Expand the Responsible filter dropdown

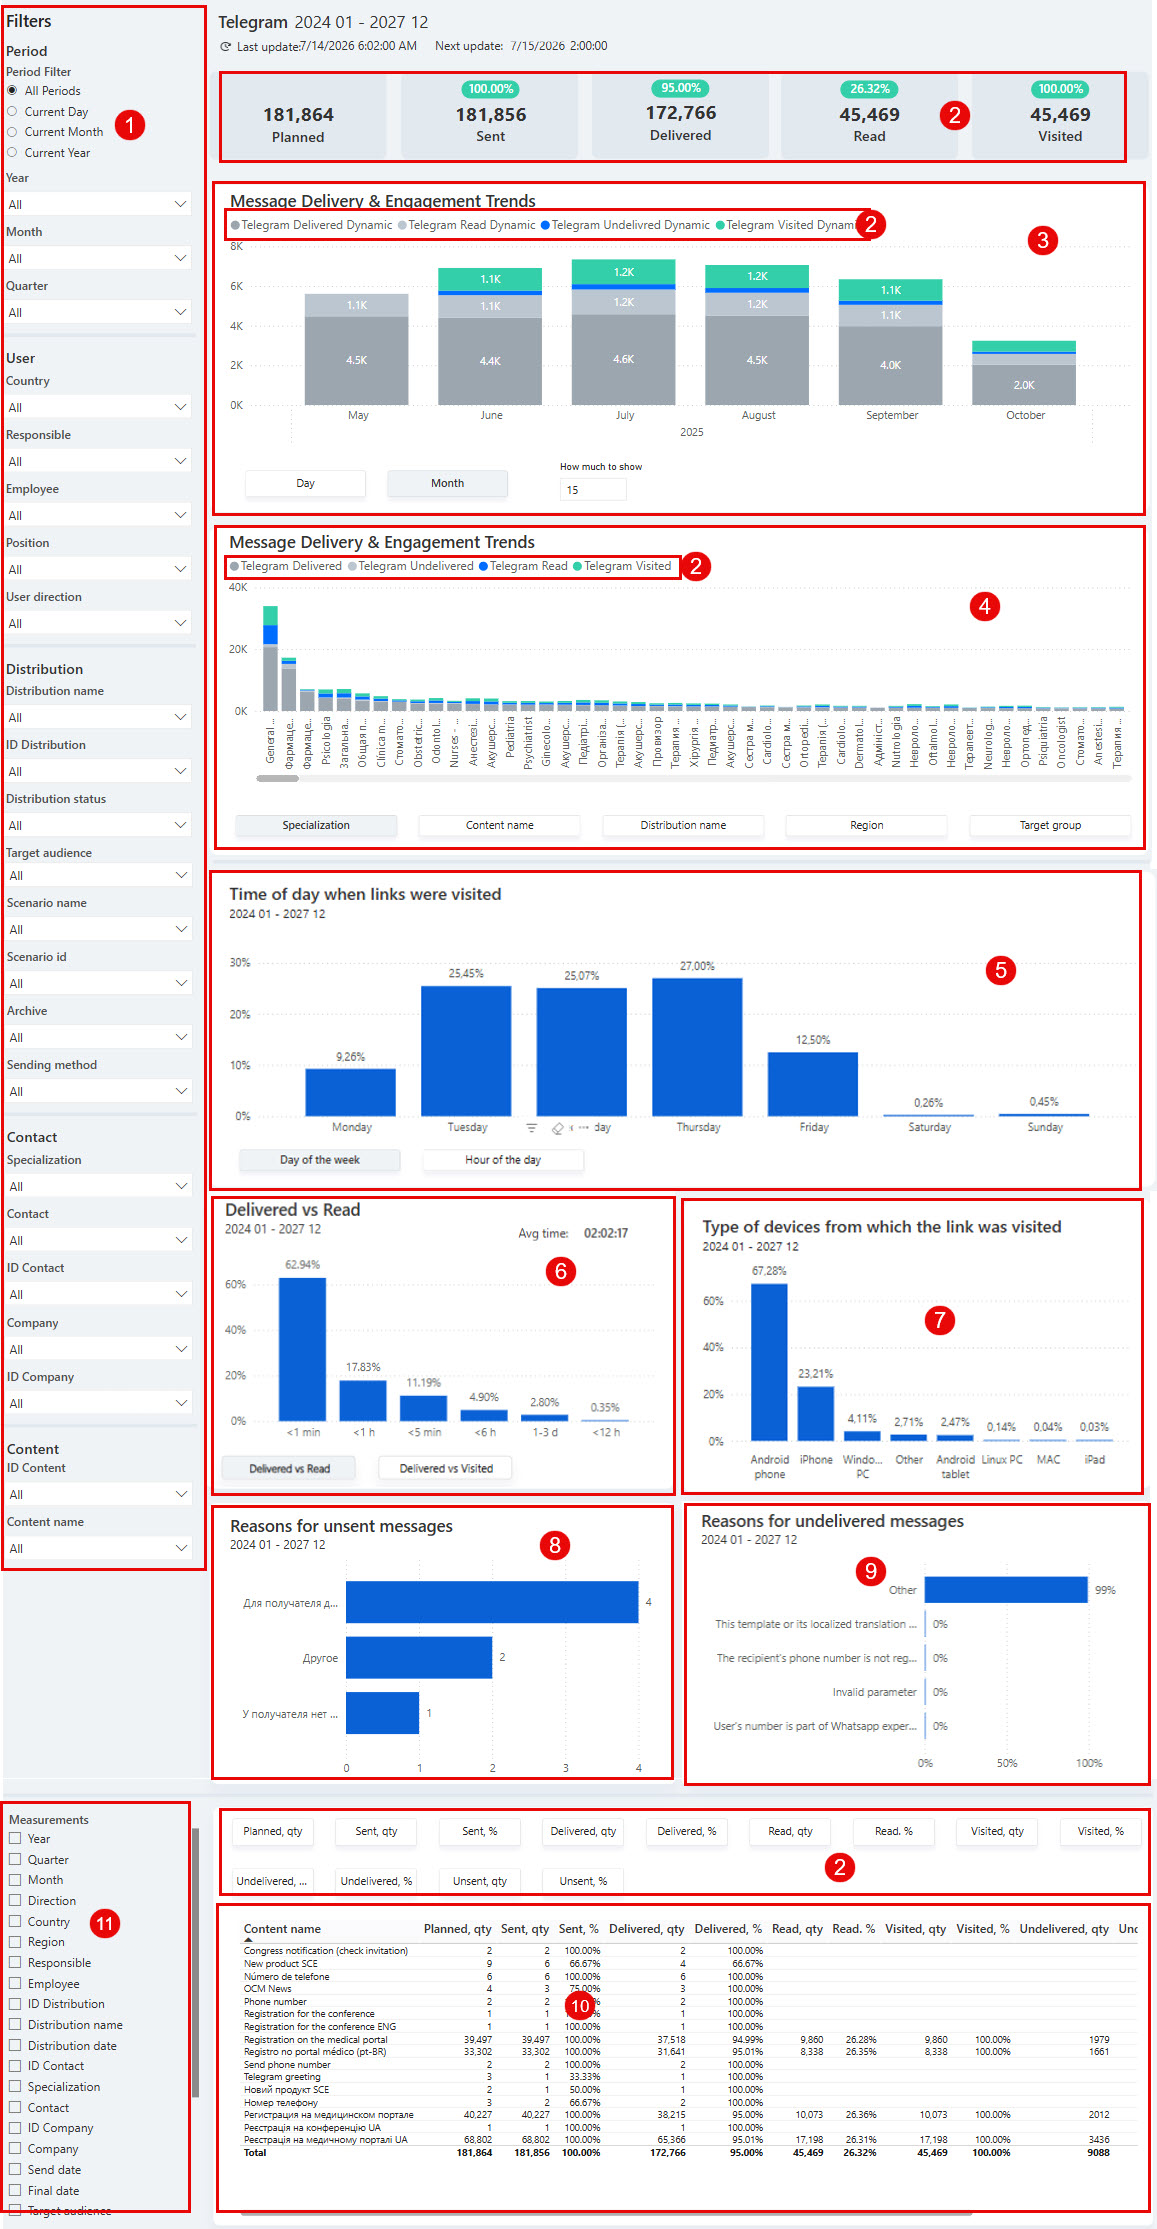(x=98, y=461)
